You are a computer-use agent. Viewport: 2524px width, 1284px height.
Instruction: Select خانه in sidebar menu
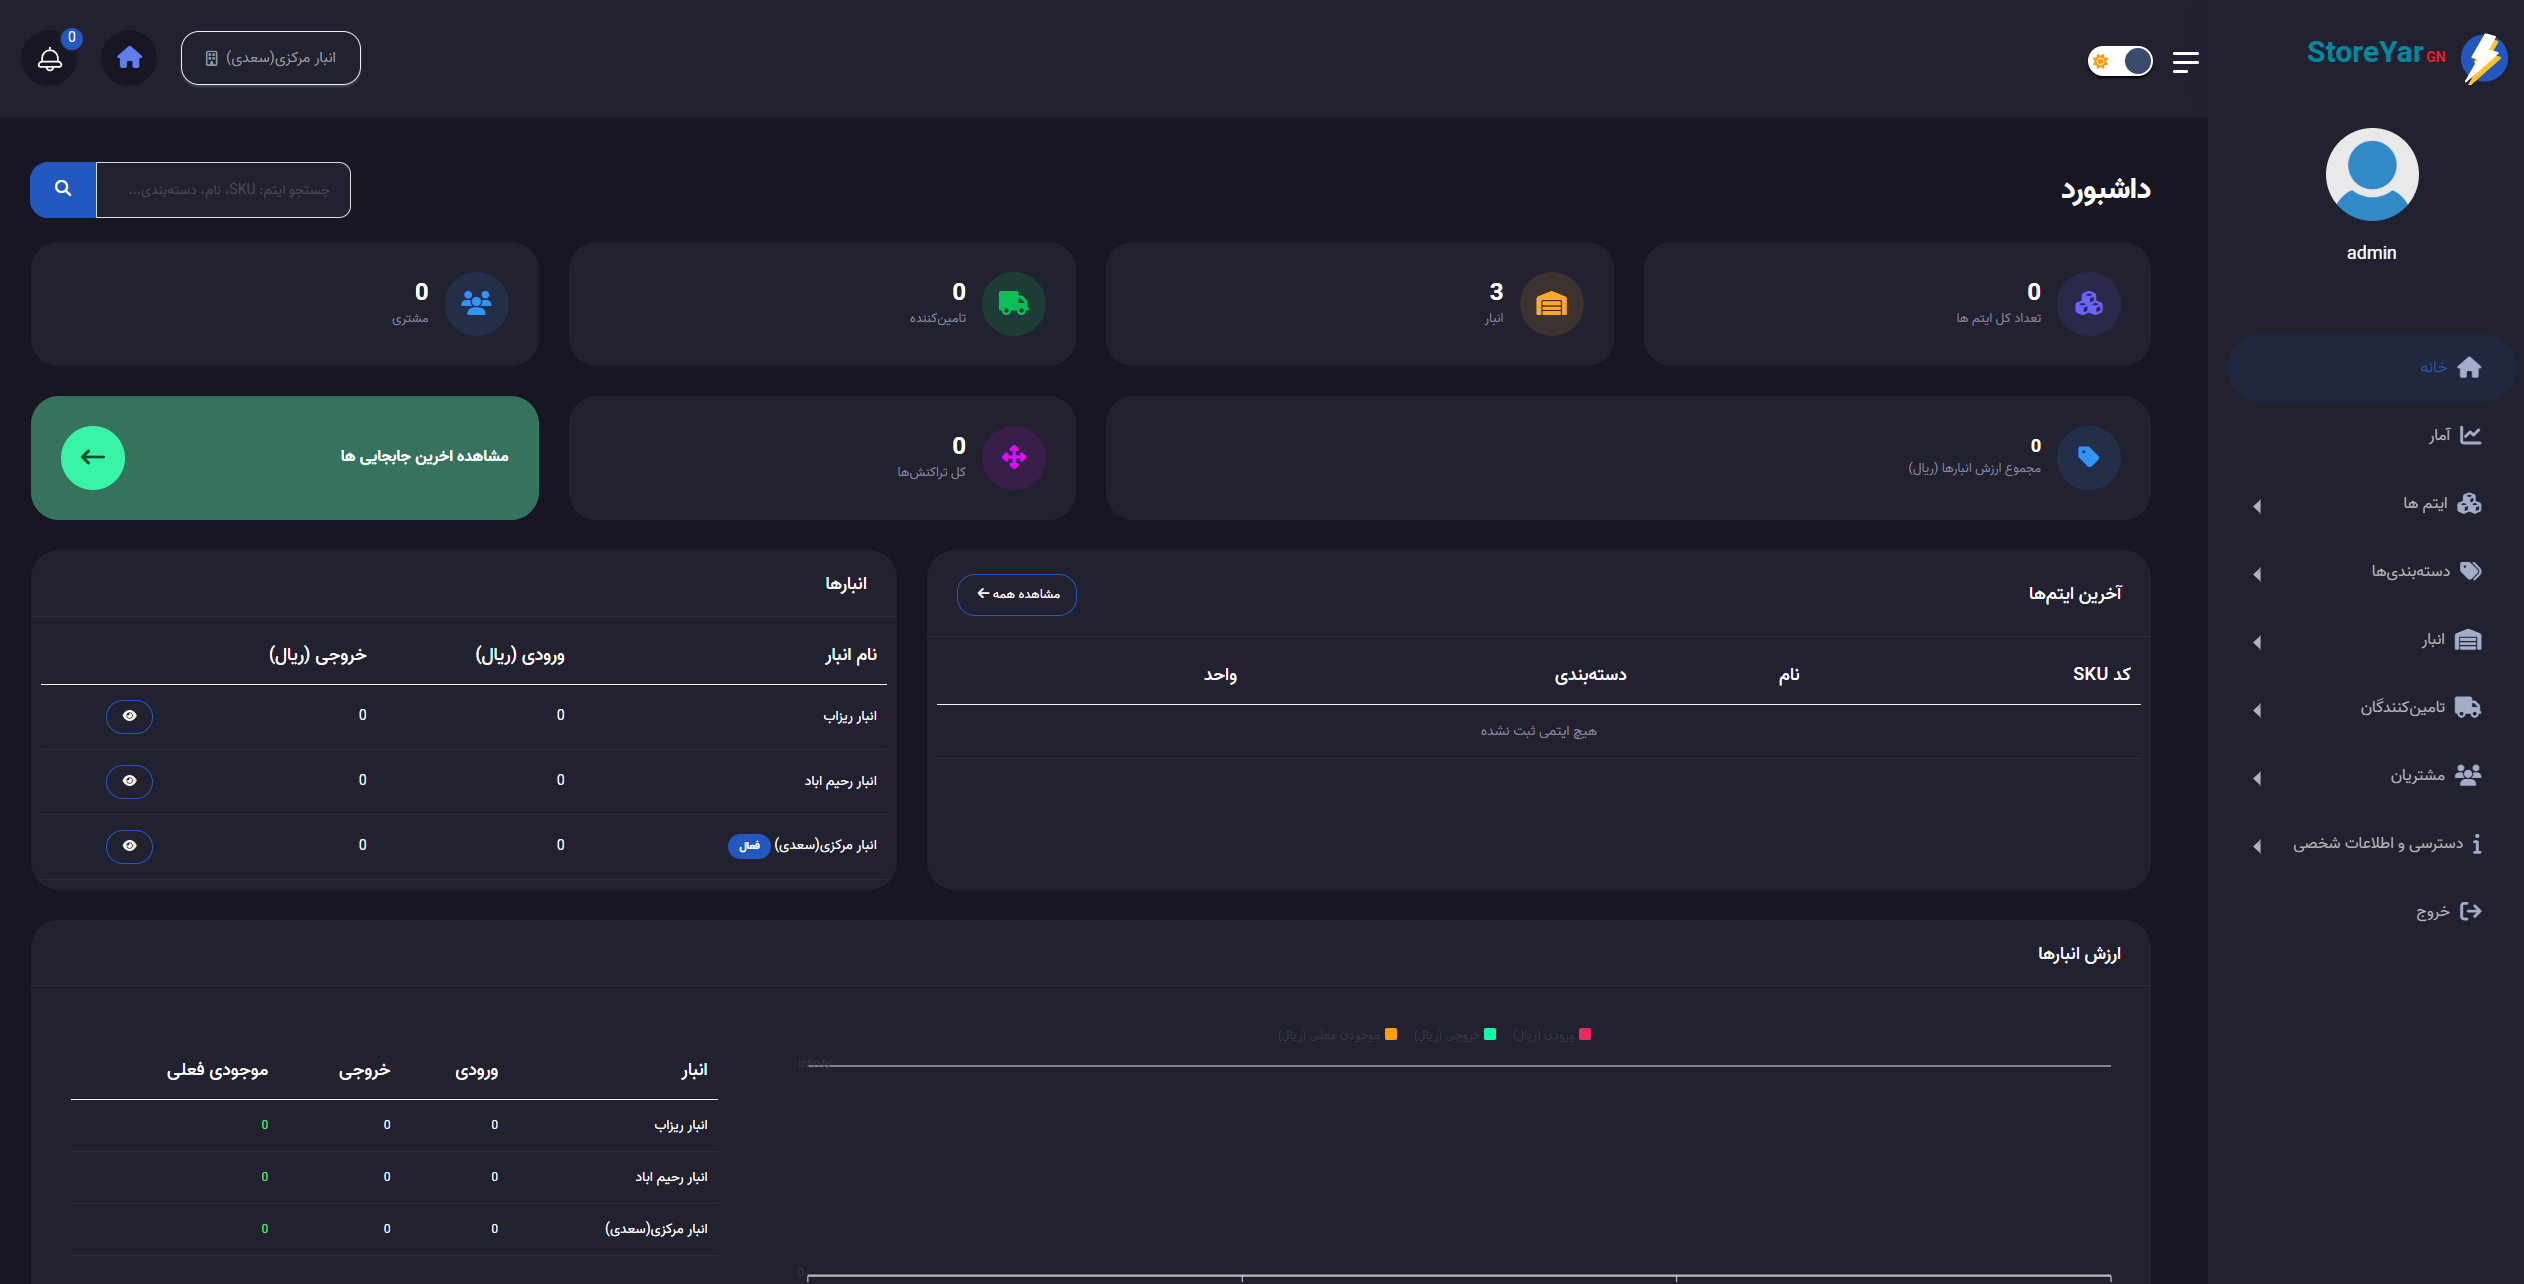pyautogui.click(x=2372, y=368)
